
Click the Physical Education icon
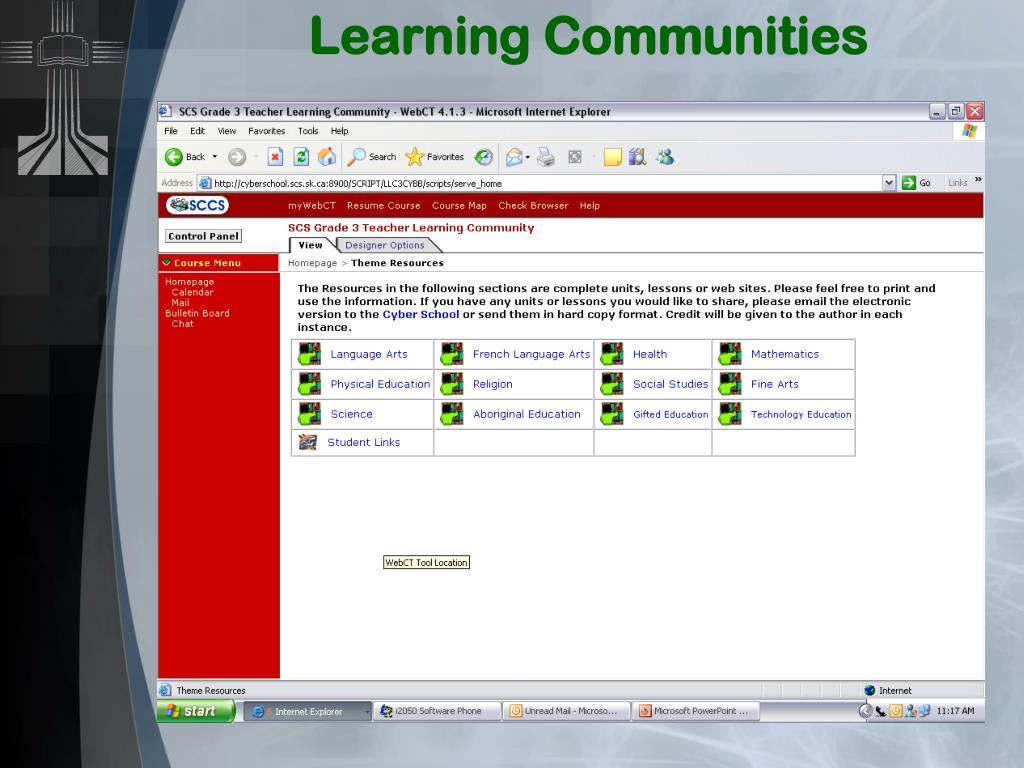coord(310,384)
